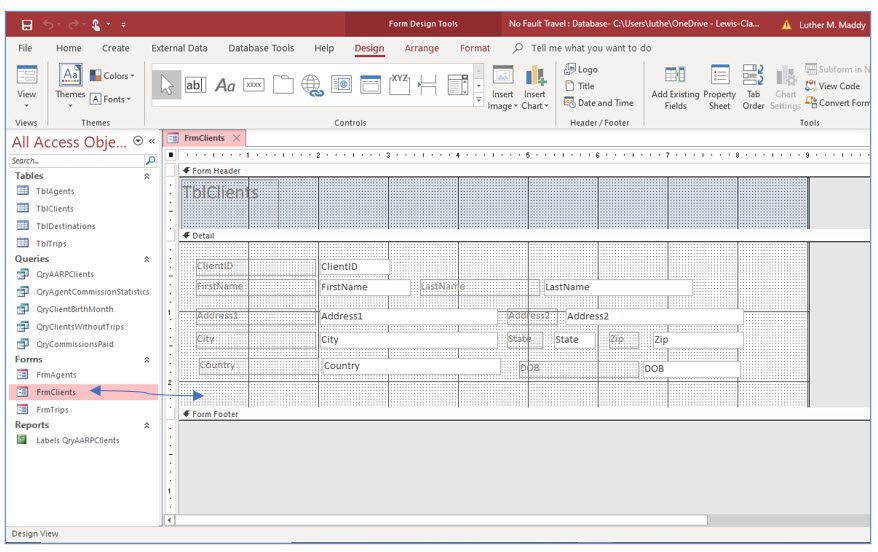Select the pointer Select tool in Controls

166,85
